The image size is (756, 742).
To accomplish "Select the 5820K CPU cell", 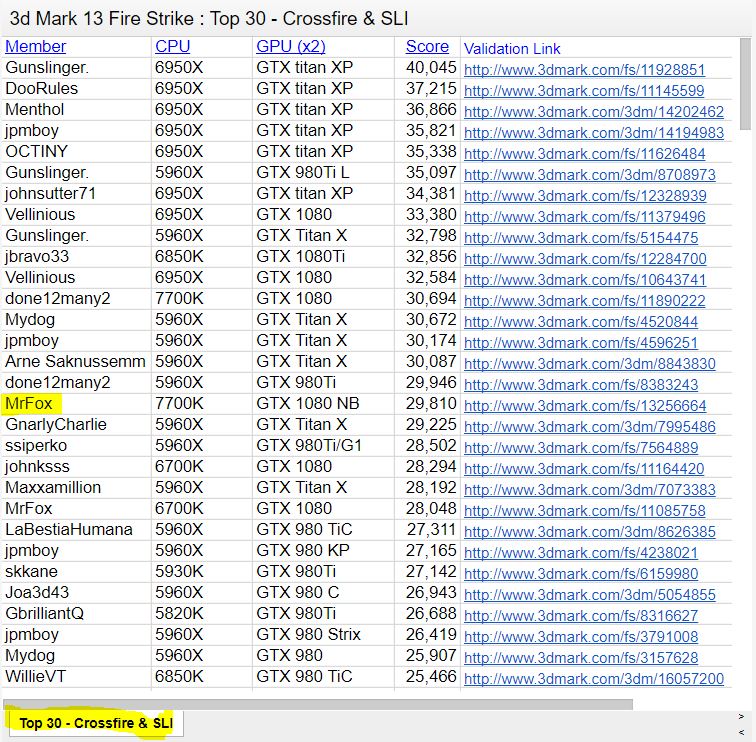I will (x=202, y=613).
